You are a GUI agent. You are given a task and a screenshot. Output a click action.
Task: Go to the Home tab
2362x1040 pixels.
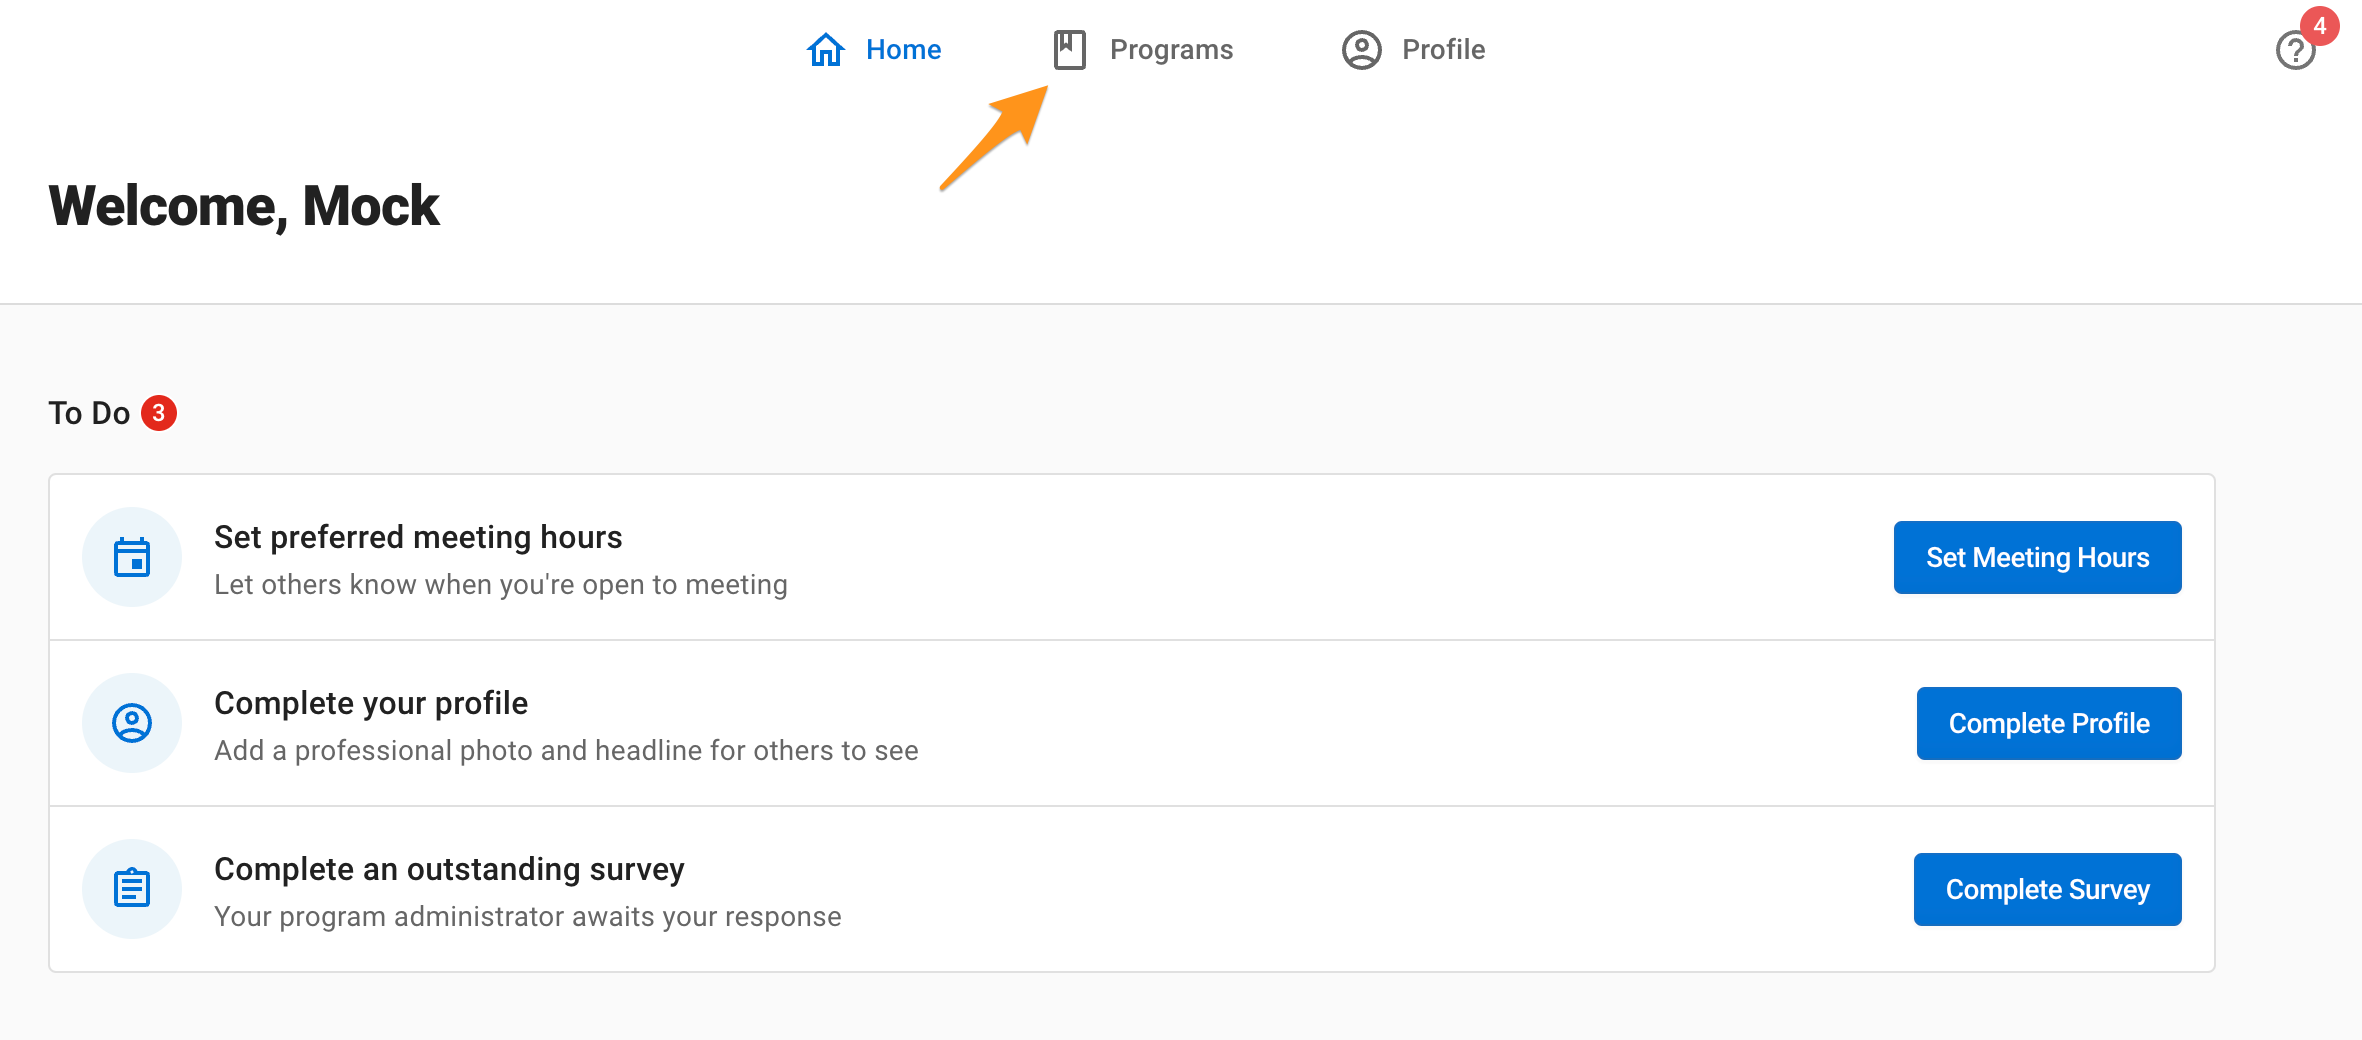[x=873, y=49]
